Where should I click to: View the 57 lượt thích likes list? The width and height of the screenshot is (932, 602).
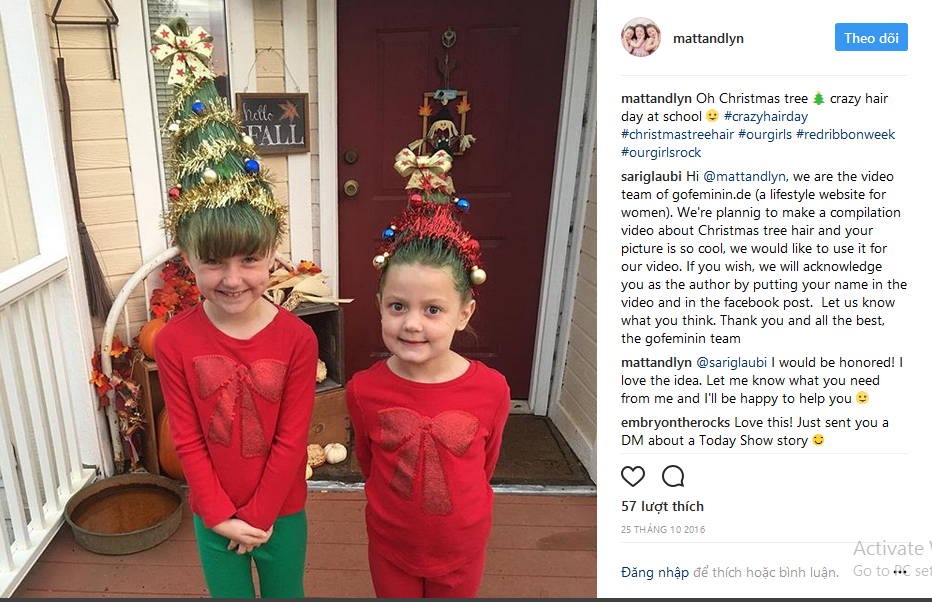coord(662,506)
